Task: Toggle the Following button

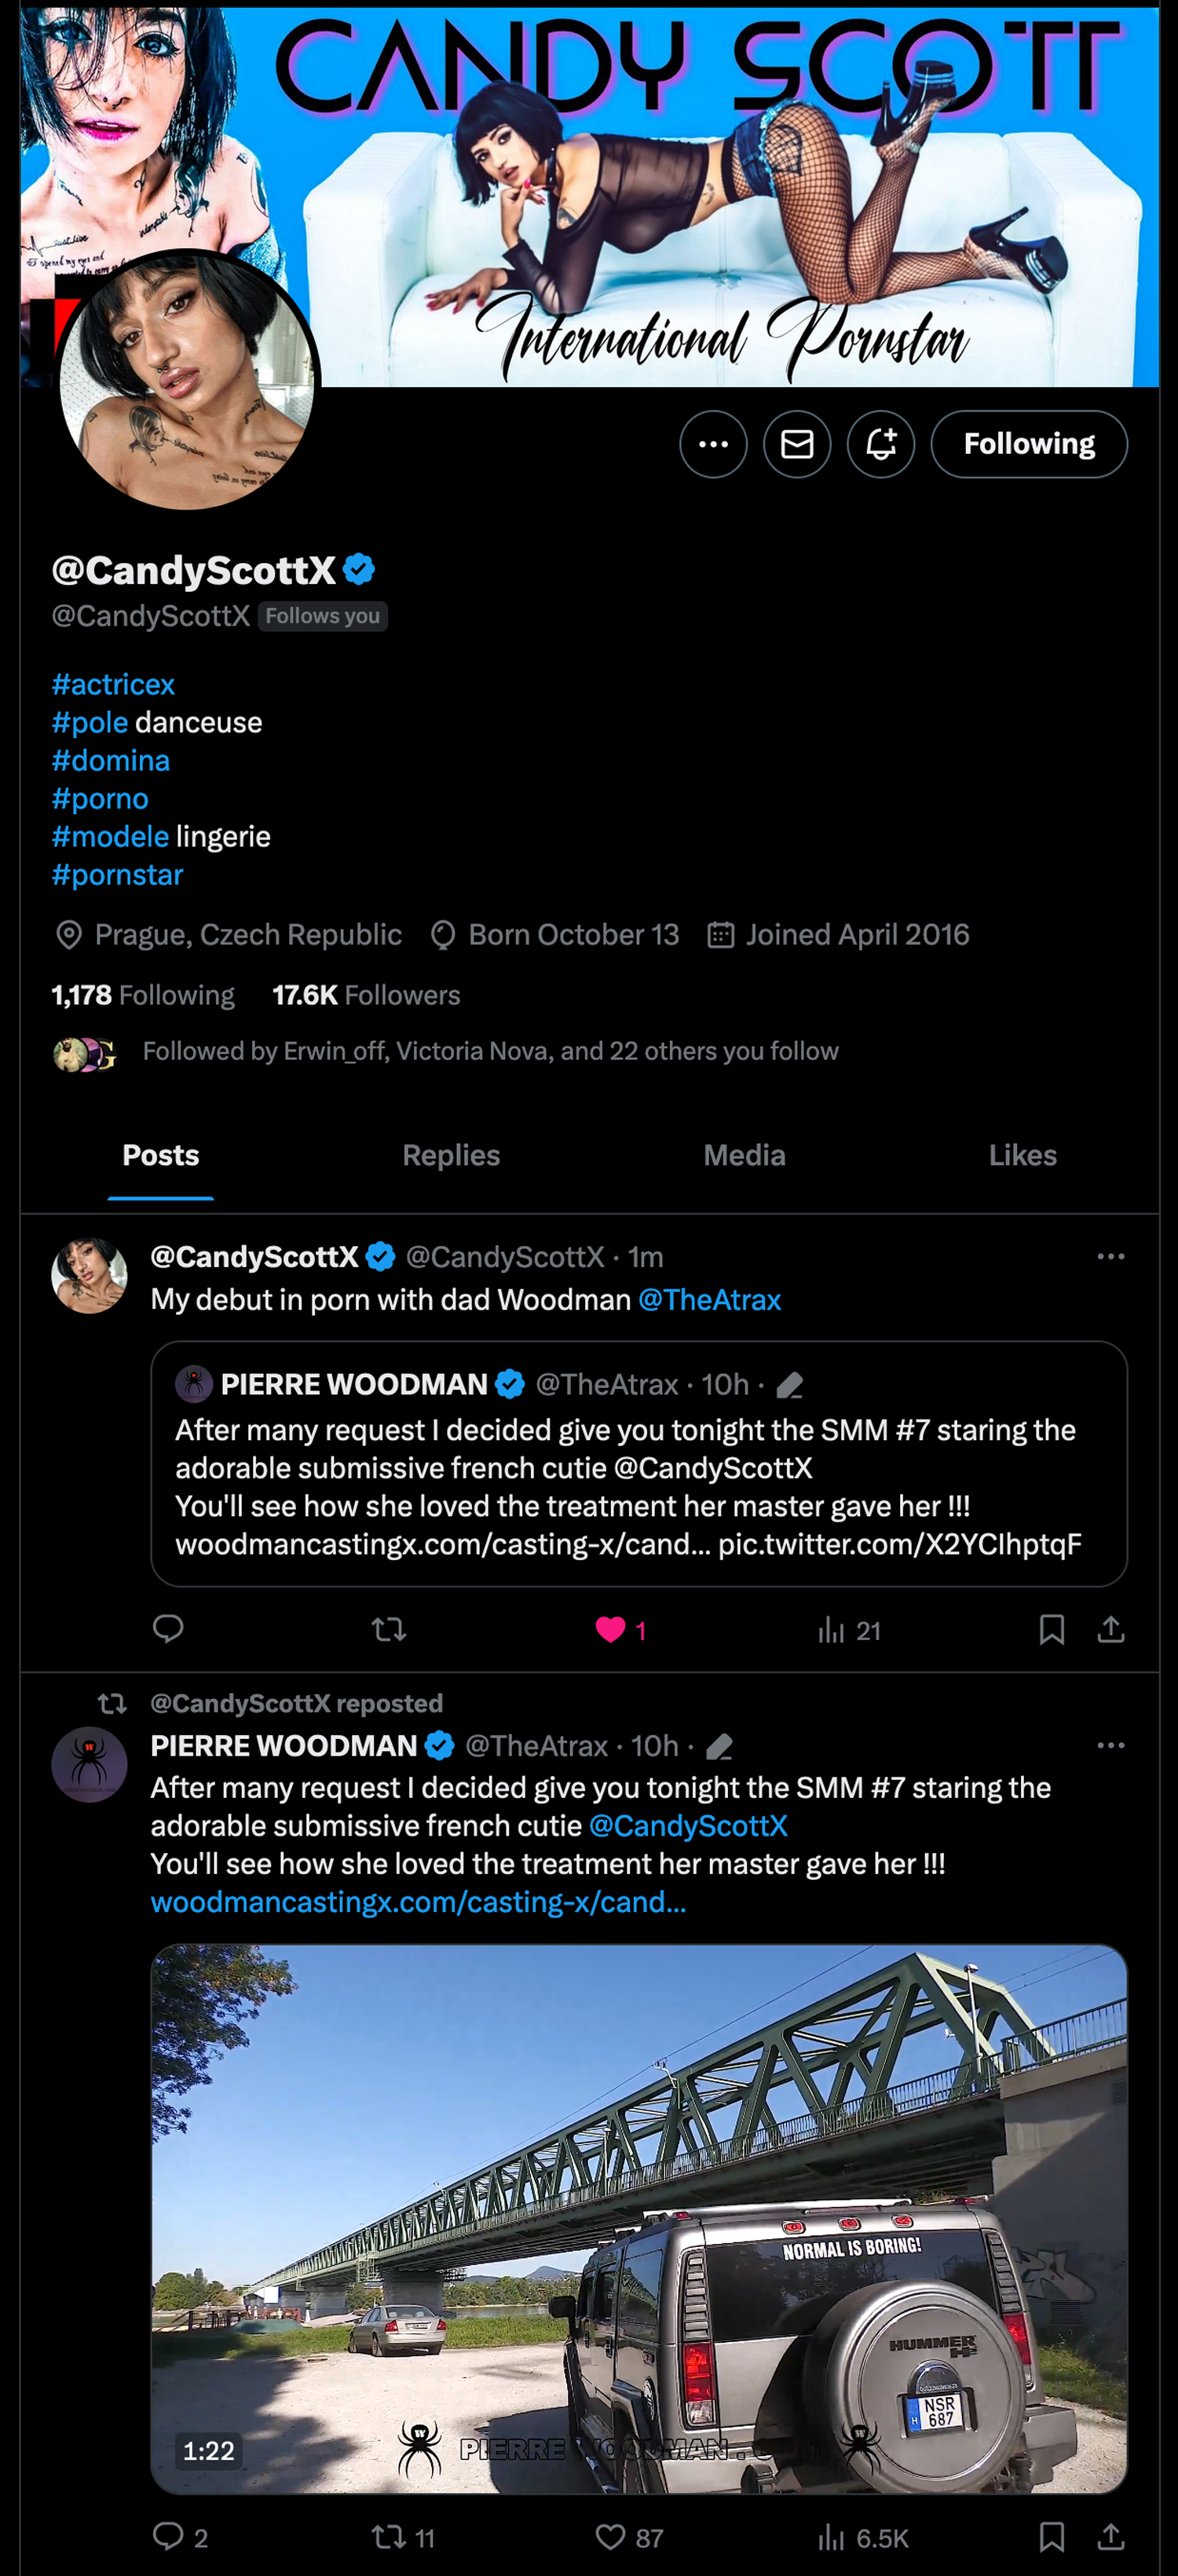Action: click(x=1028, y=444)
